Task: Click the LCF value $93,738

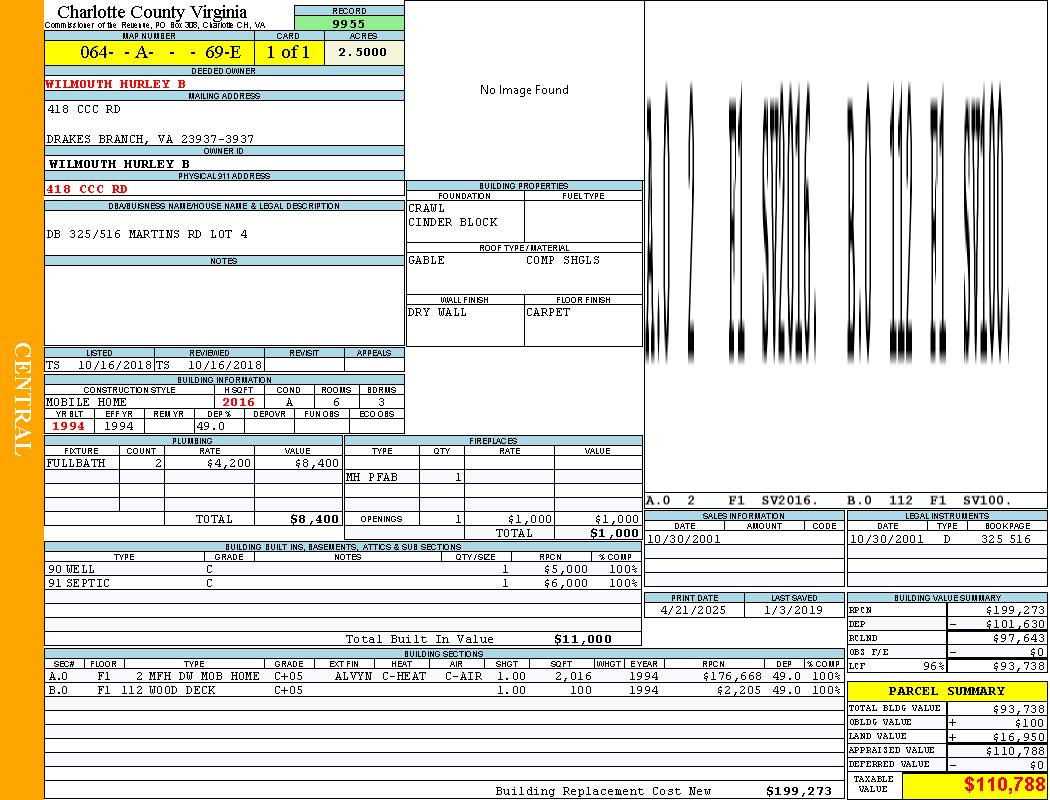Action: [1019, 667]
